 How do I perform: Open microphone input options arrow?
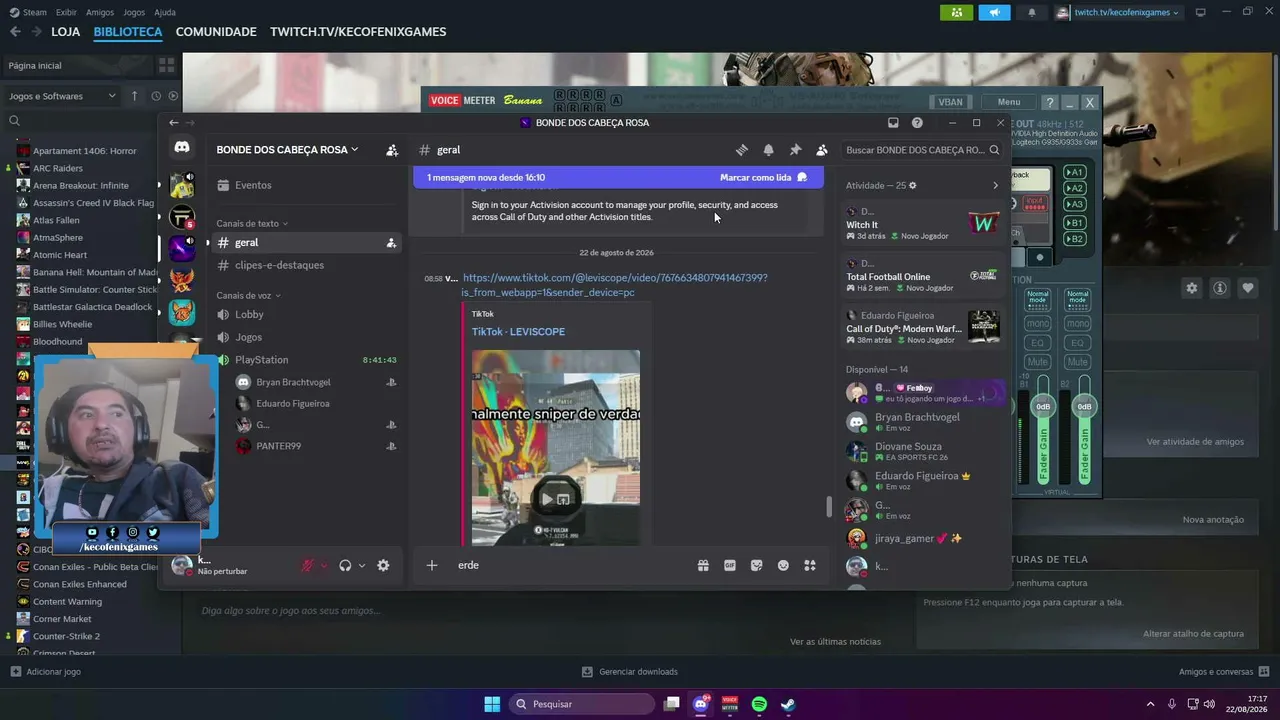[x=324, y=566]
